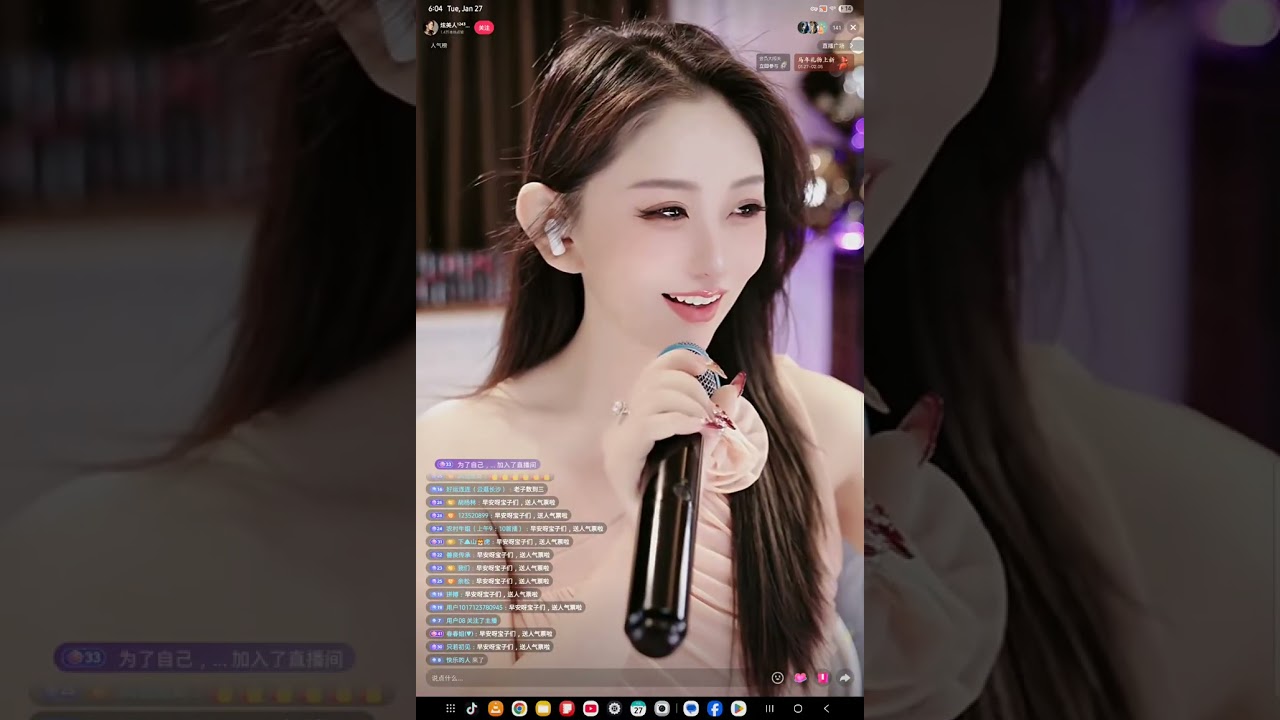The image size is (1280, 720).
Task: Tap the home navigation circle button
Action: pyautogui.click(x=798, y=709)
